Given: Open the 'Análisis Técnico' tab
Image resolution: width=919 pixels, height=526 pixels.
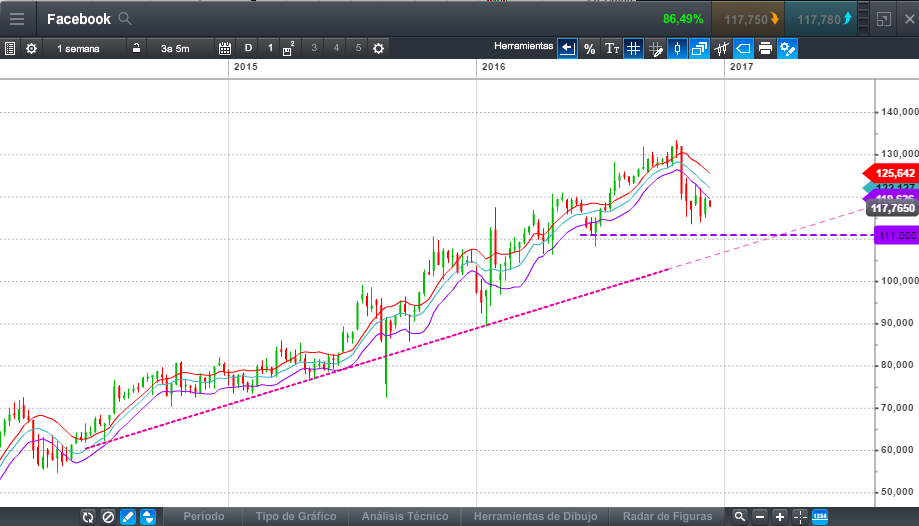Looking at the screenshot, I should coord(404,516).
